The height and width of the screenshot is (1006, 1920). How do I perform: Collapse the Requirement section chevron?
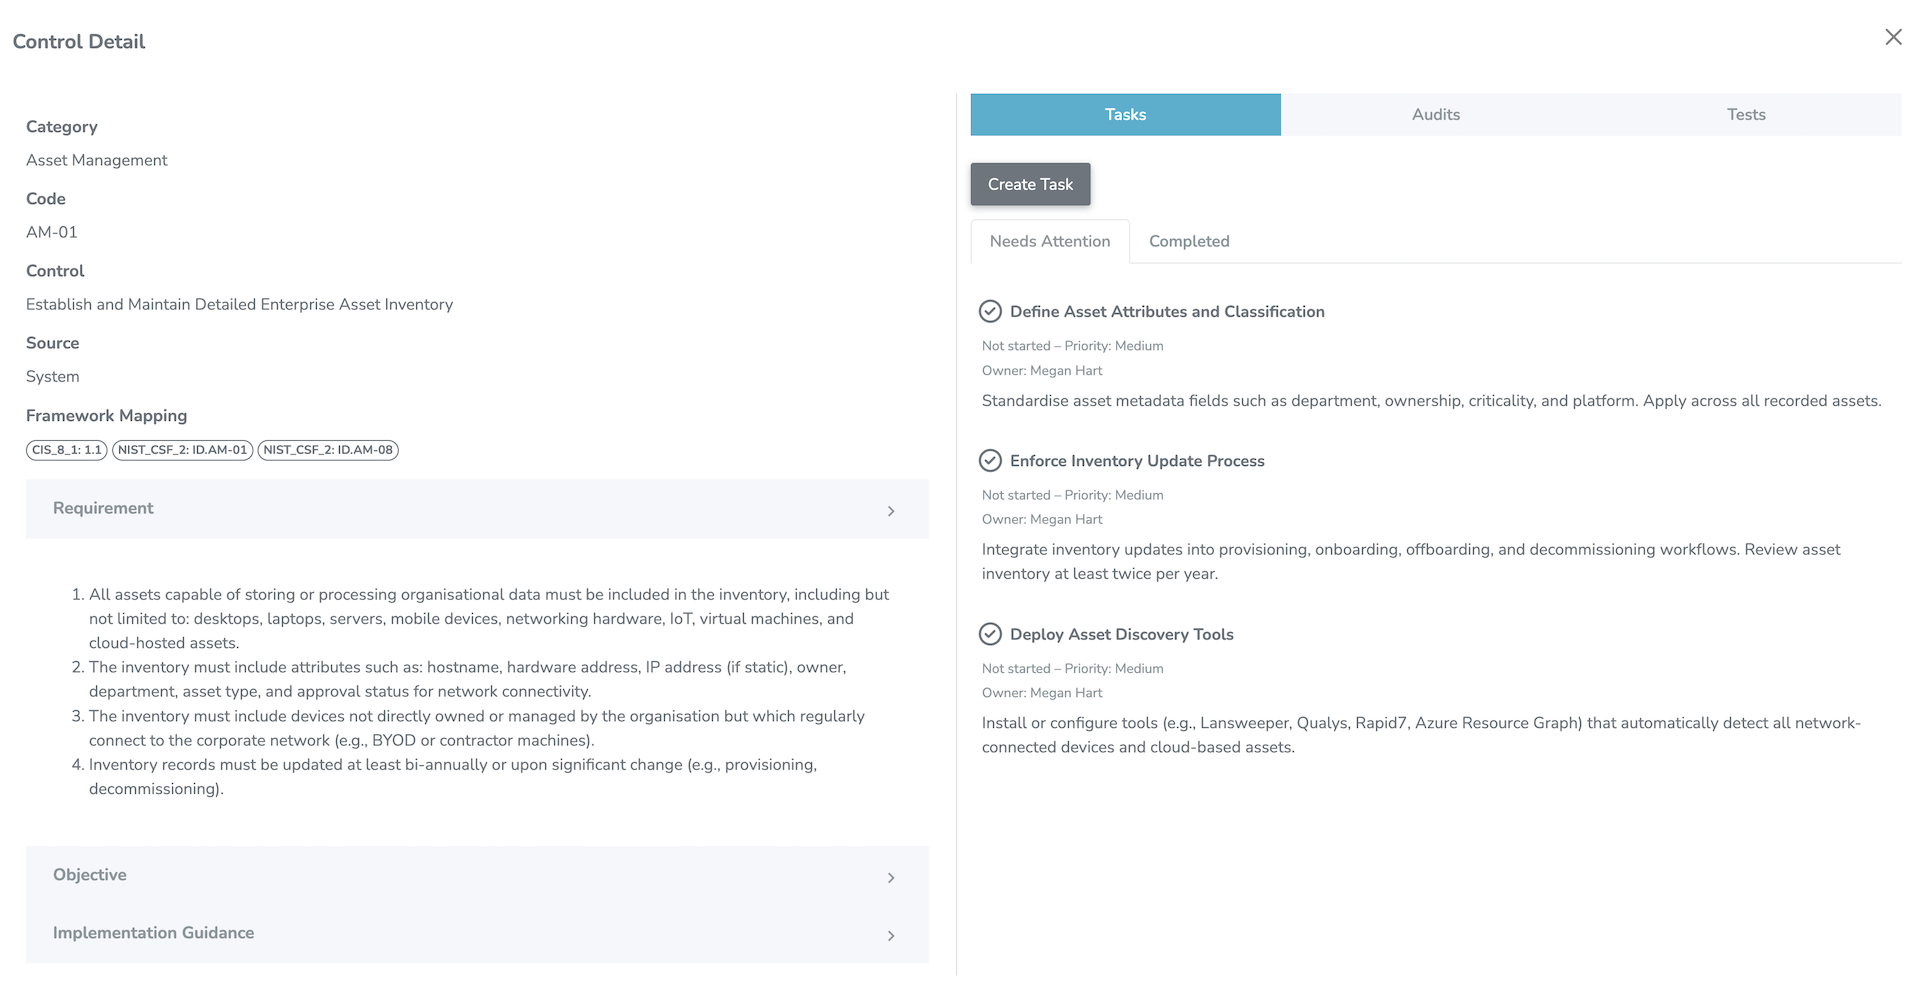pyautogui.click(x=891, y=511)
